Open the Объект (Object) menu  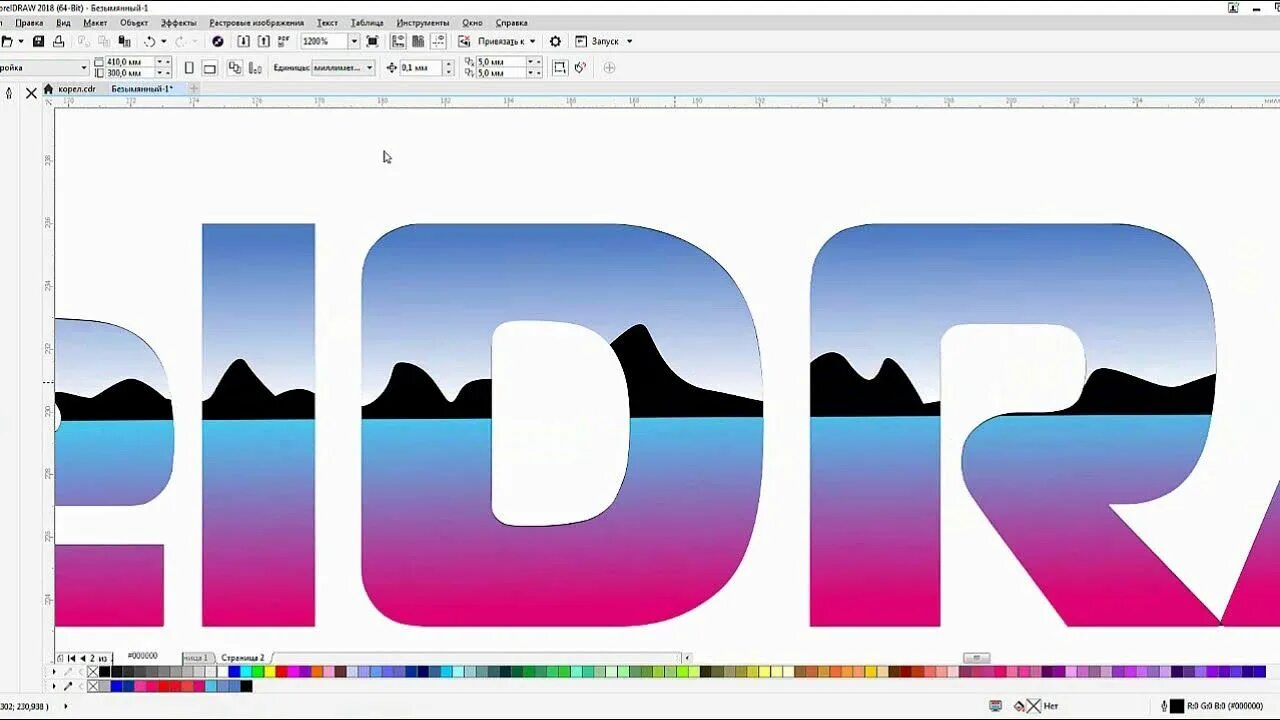[134, 22]
